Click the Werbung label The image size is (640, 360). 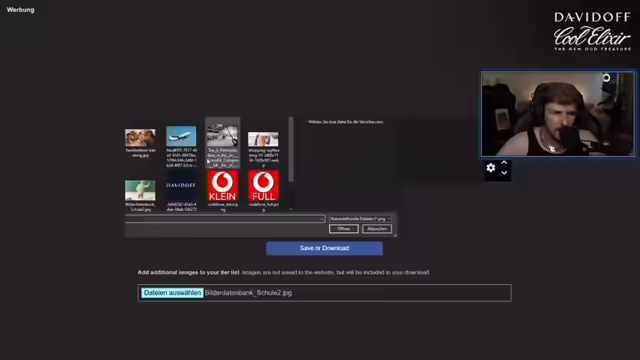tap(20, 10)
